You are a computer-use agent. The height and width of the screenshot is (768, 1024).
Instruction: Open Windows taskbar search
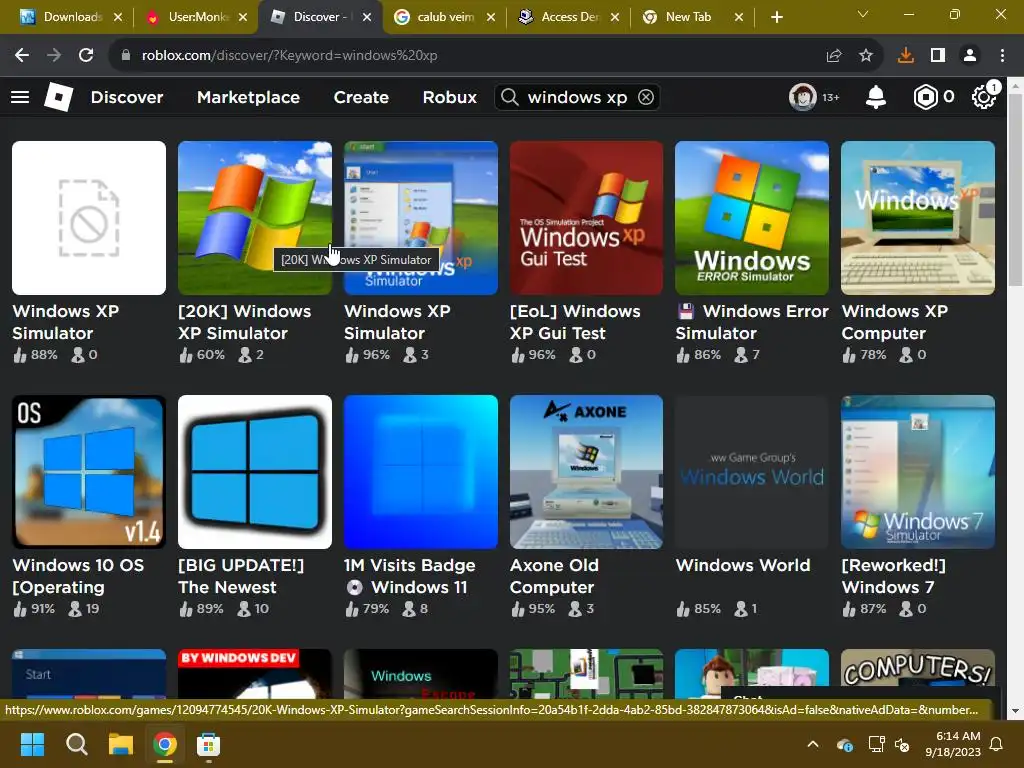[x=76, y=744]
